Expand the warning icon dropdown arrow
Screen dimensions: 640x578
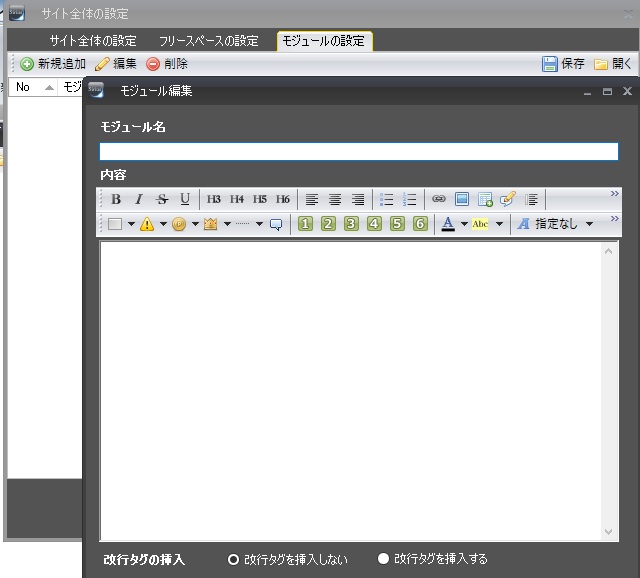pos(163,224)
